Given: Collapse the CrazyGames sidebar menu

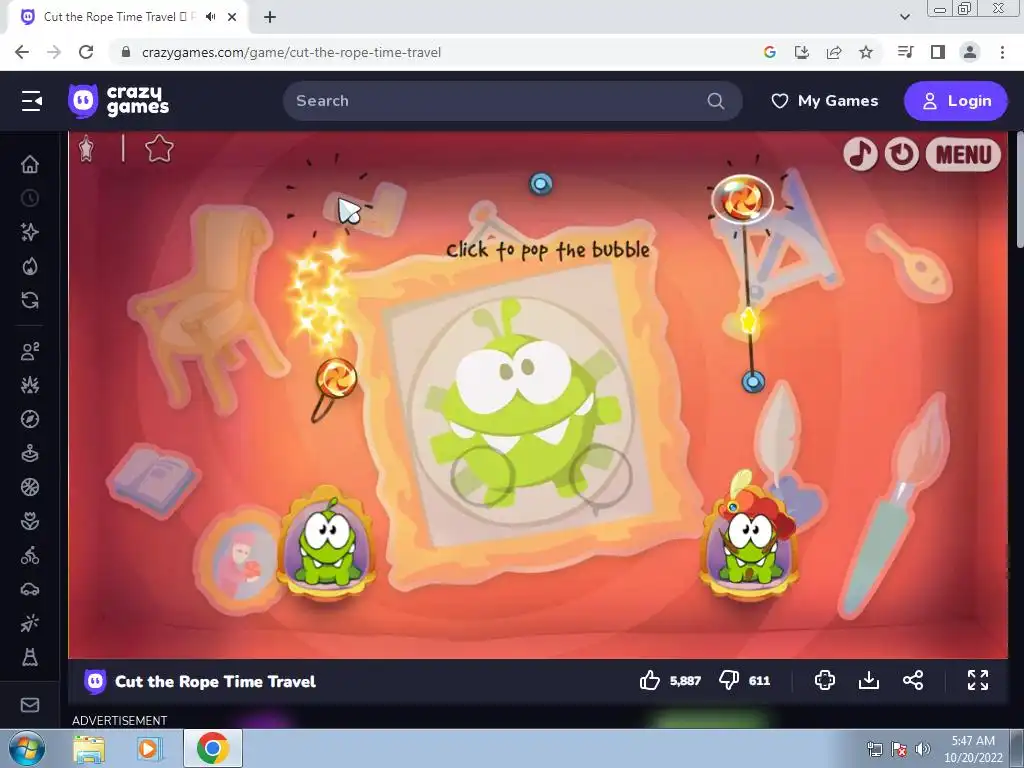Looking at the screenshot, I should click(x=31, y=101).
